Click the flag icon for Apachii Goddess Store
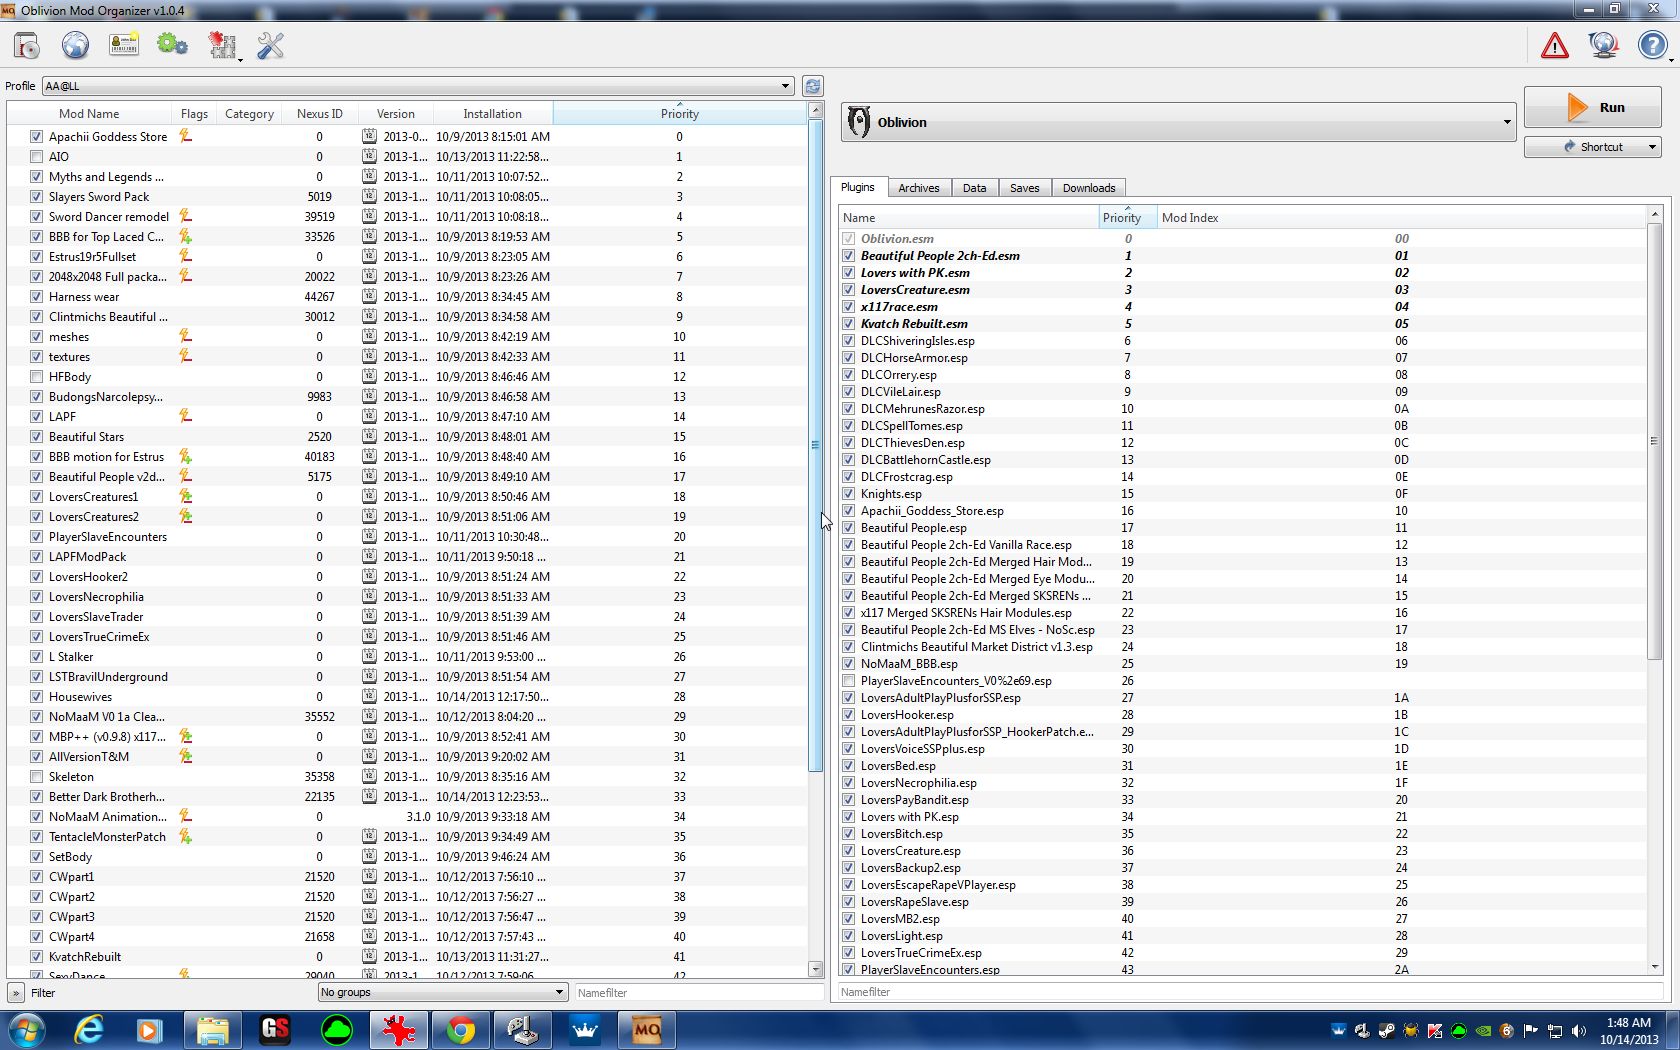 coord(185,136)
